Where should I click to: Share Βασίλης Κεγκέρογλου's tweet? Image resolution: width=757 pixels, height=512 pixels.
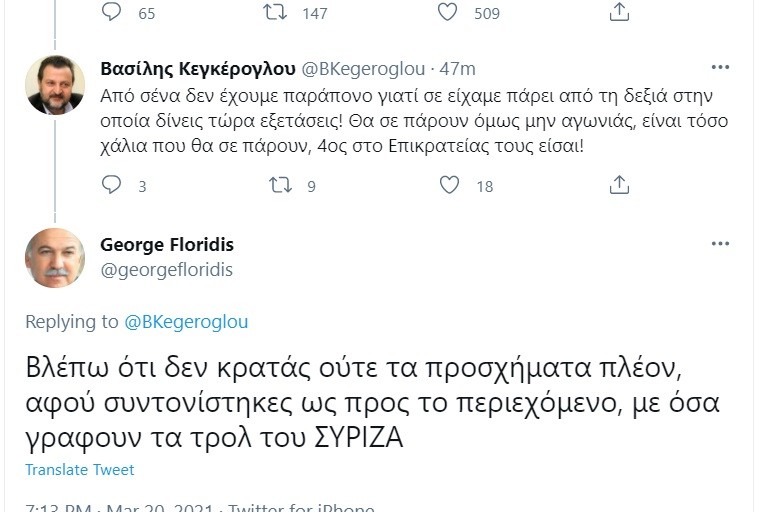(x=619, y=185)
